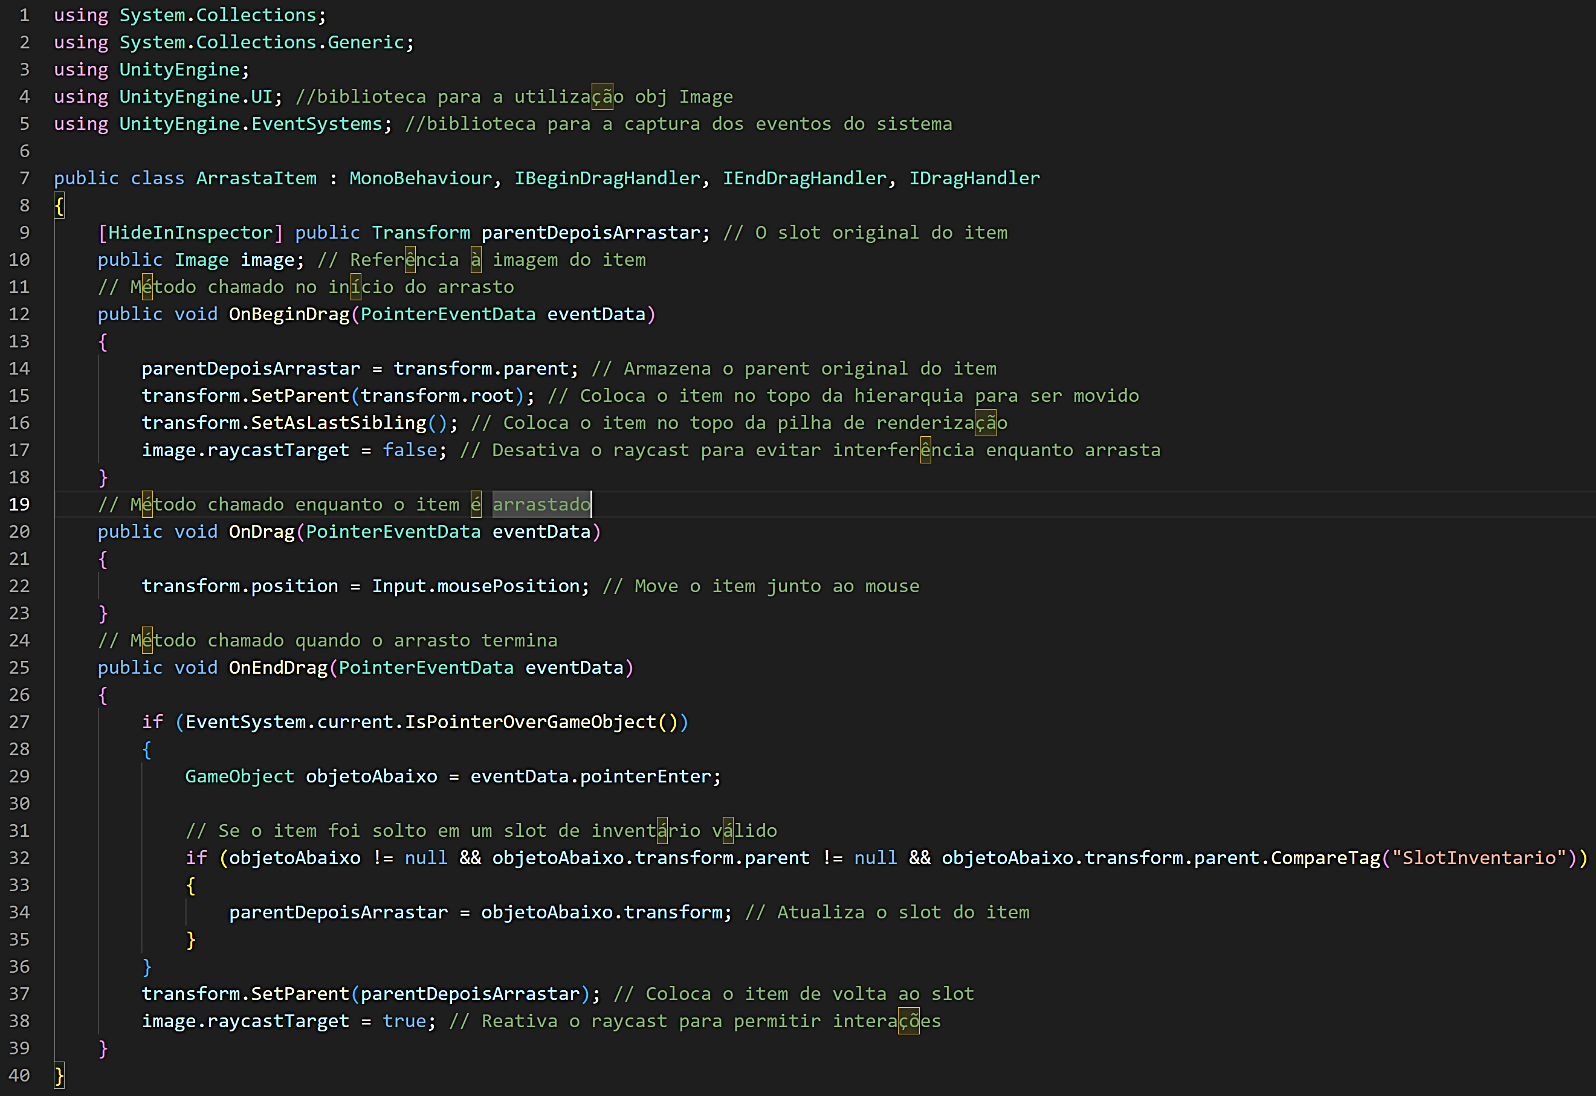Viewport: 1596px width, 1096px height.
Task: Click line number 40 in the gutter
Action: [x=20, y=1076]
